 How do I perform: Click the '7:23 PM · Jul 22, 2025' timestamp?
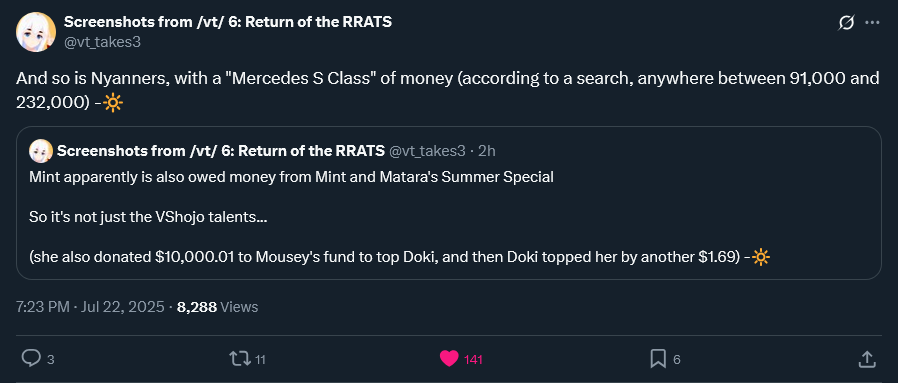[x=90, y=307]
